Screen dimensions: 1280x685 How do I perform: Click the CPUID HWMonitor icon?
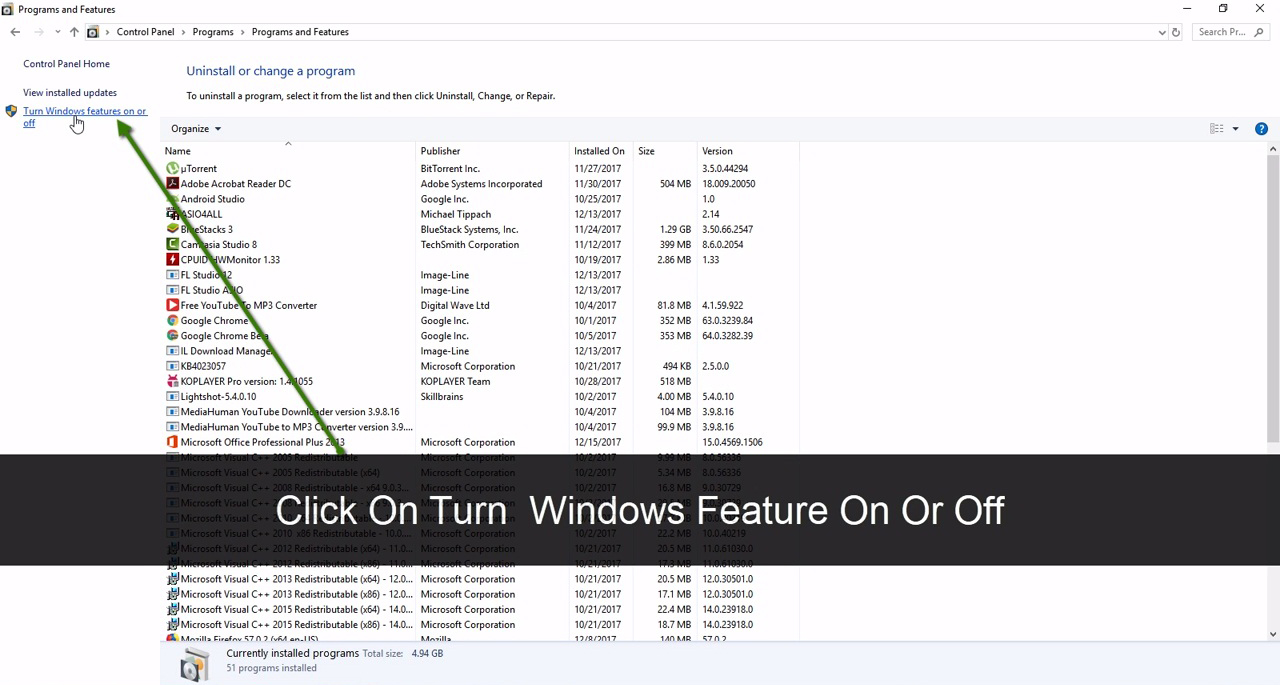click(x=172, y=260)
